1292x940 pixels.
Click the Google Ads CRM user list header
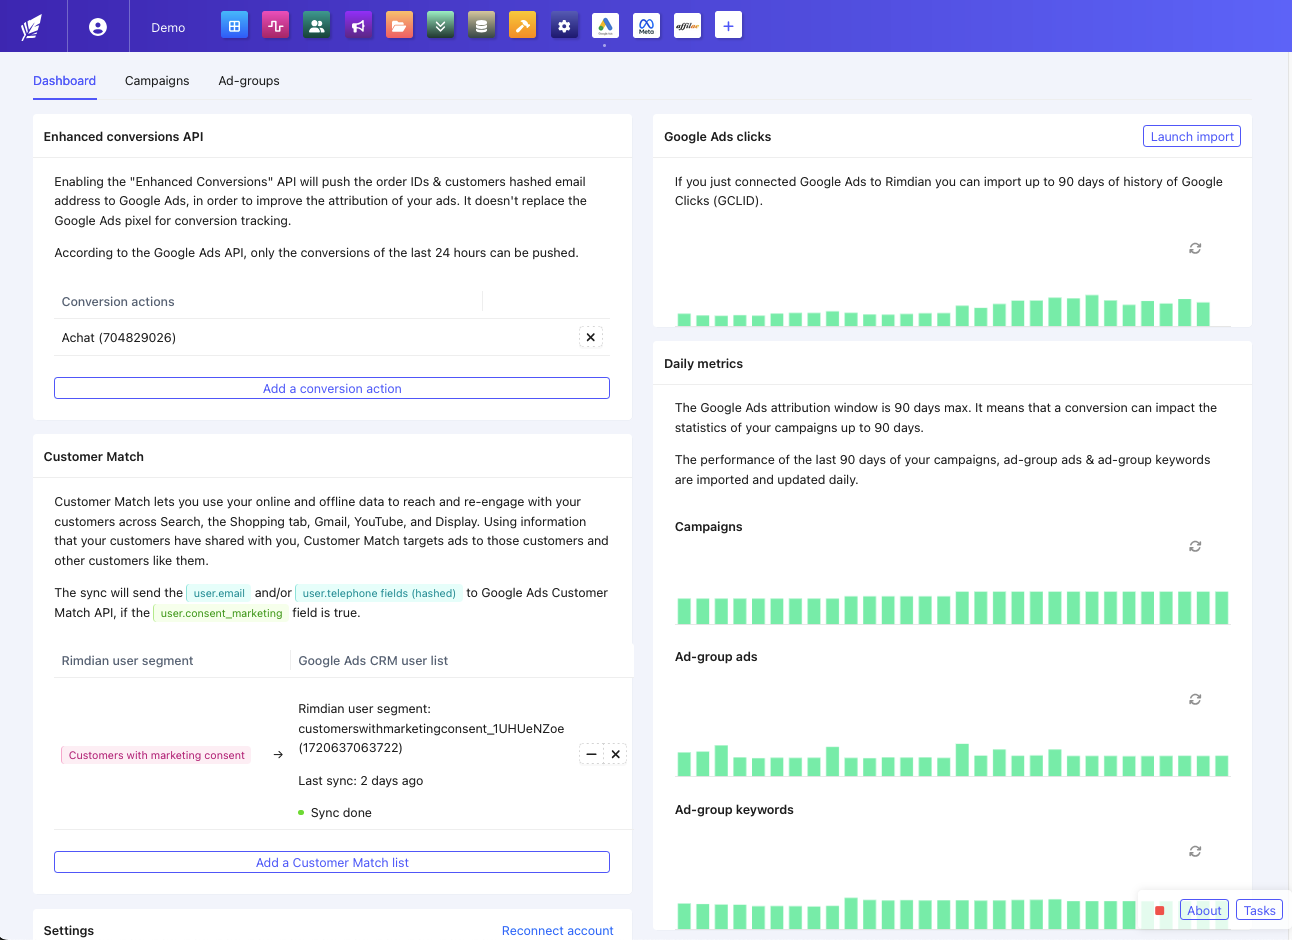coord(373,661)
